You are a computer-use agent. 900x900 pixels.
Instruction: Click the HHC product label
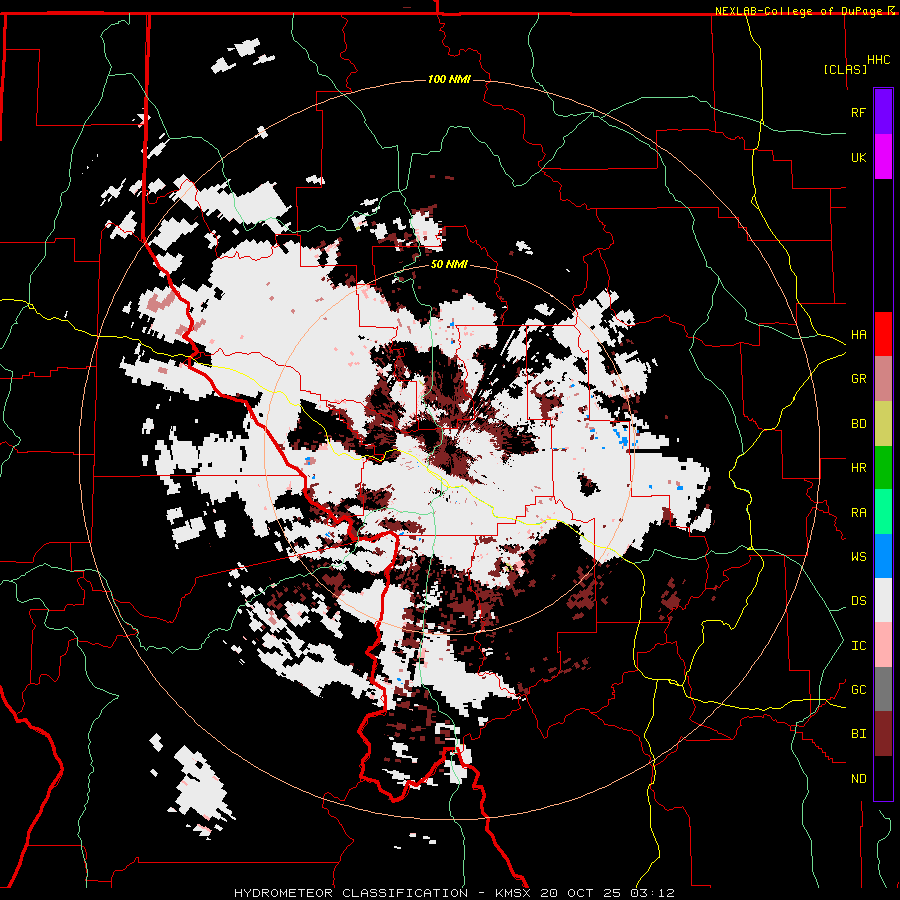coord(878,60)
